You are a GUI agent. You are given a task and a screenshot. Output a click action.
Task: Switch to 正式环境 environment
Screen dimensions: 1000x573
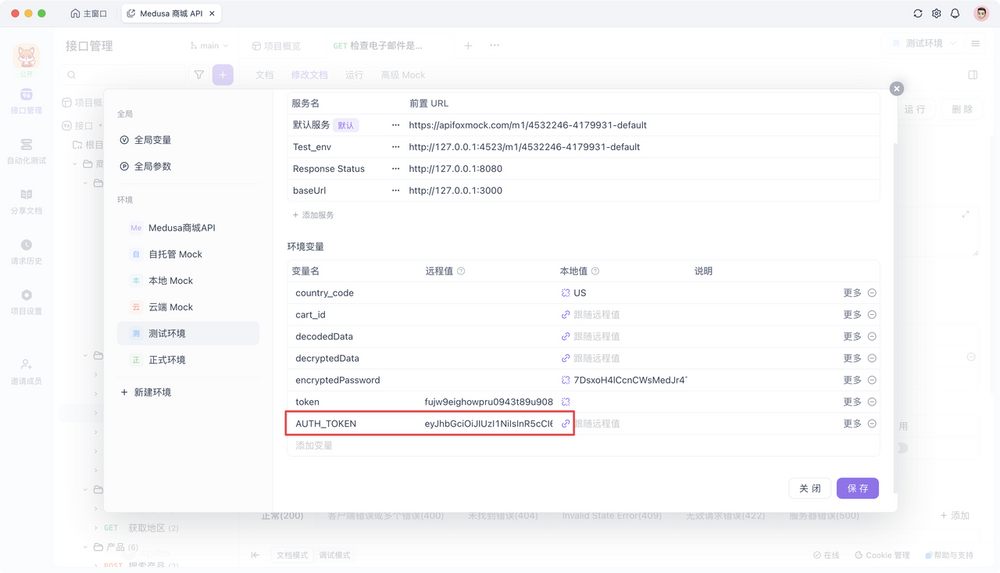[x=166, y=360]
